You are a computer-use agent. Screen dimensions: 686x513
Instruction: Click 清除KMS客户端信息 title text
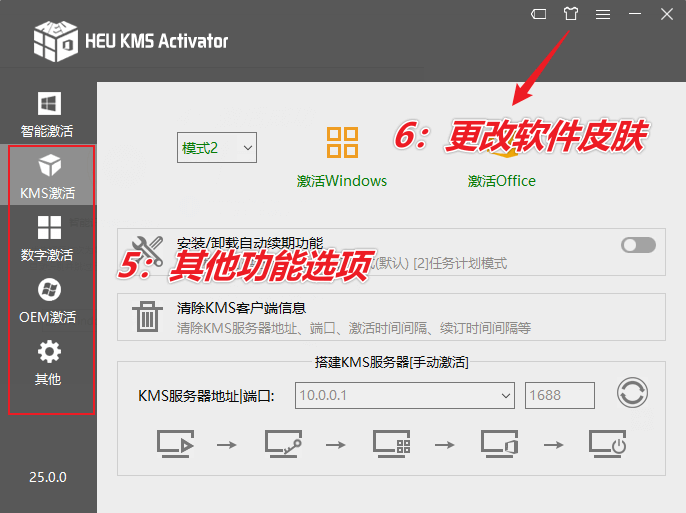pos(242,308)
